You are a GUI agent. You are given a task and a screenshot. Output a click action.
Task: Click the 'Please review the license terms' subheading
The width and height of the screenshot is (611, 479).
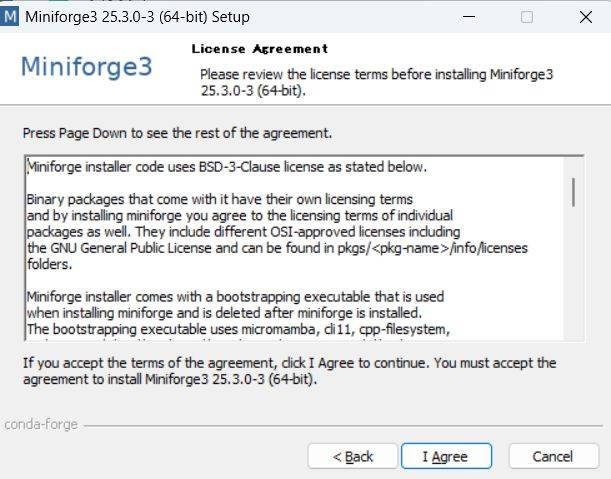coord(376,82)
